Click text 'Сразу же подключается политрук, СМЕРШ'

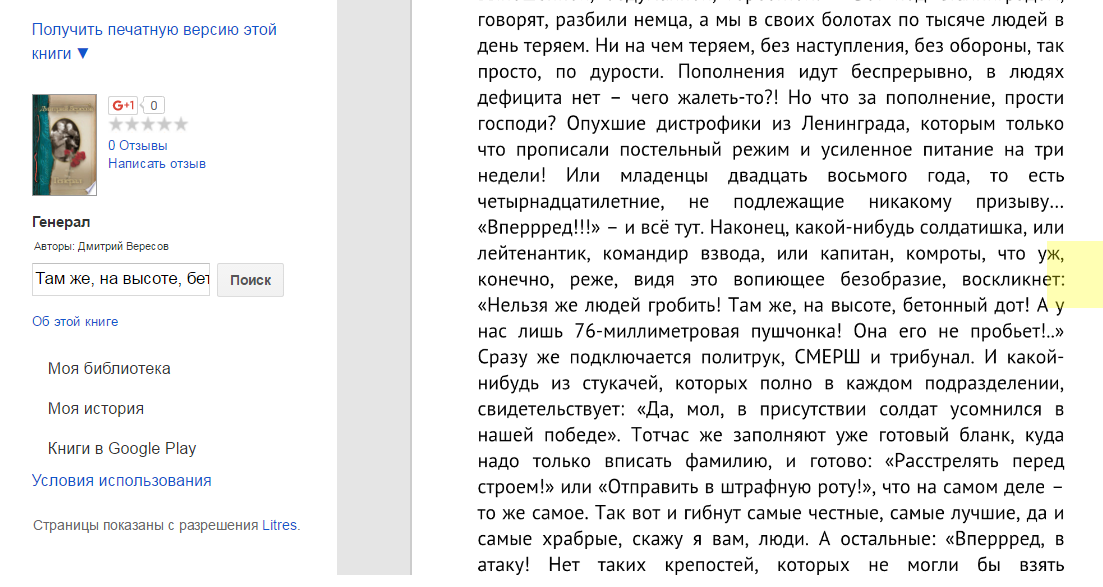[x=669, y=358]
